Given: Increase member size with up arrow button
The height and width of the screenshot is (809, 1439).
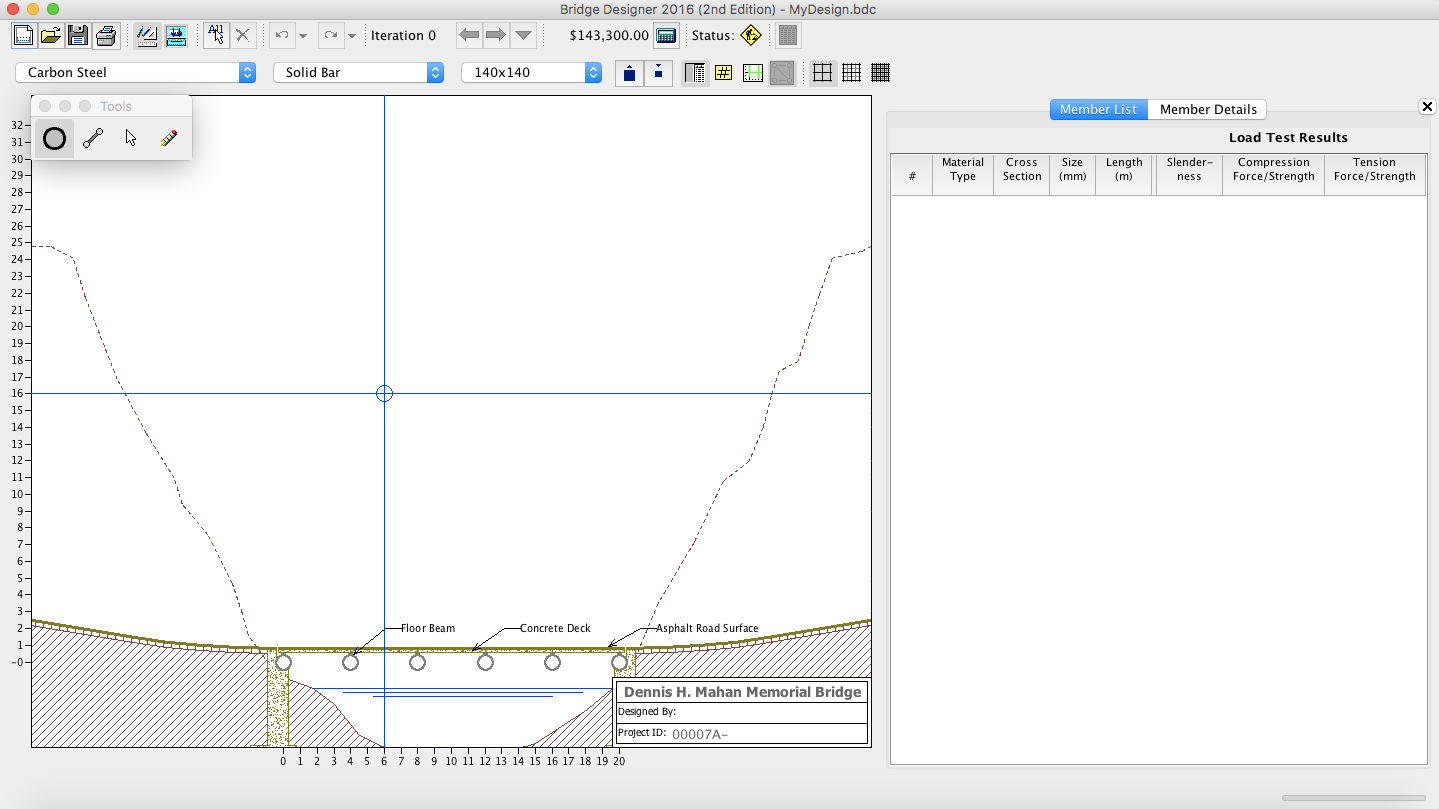Looking at the screenshot, I should point(629,73).
